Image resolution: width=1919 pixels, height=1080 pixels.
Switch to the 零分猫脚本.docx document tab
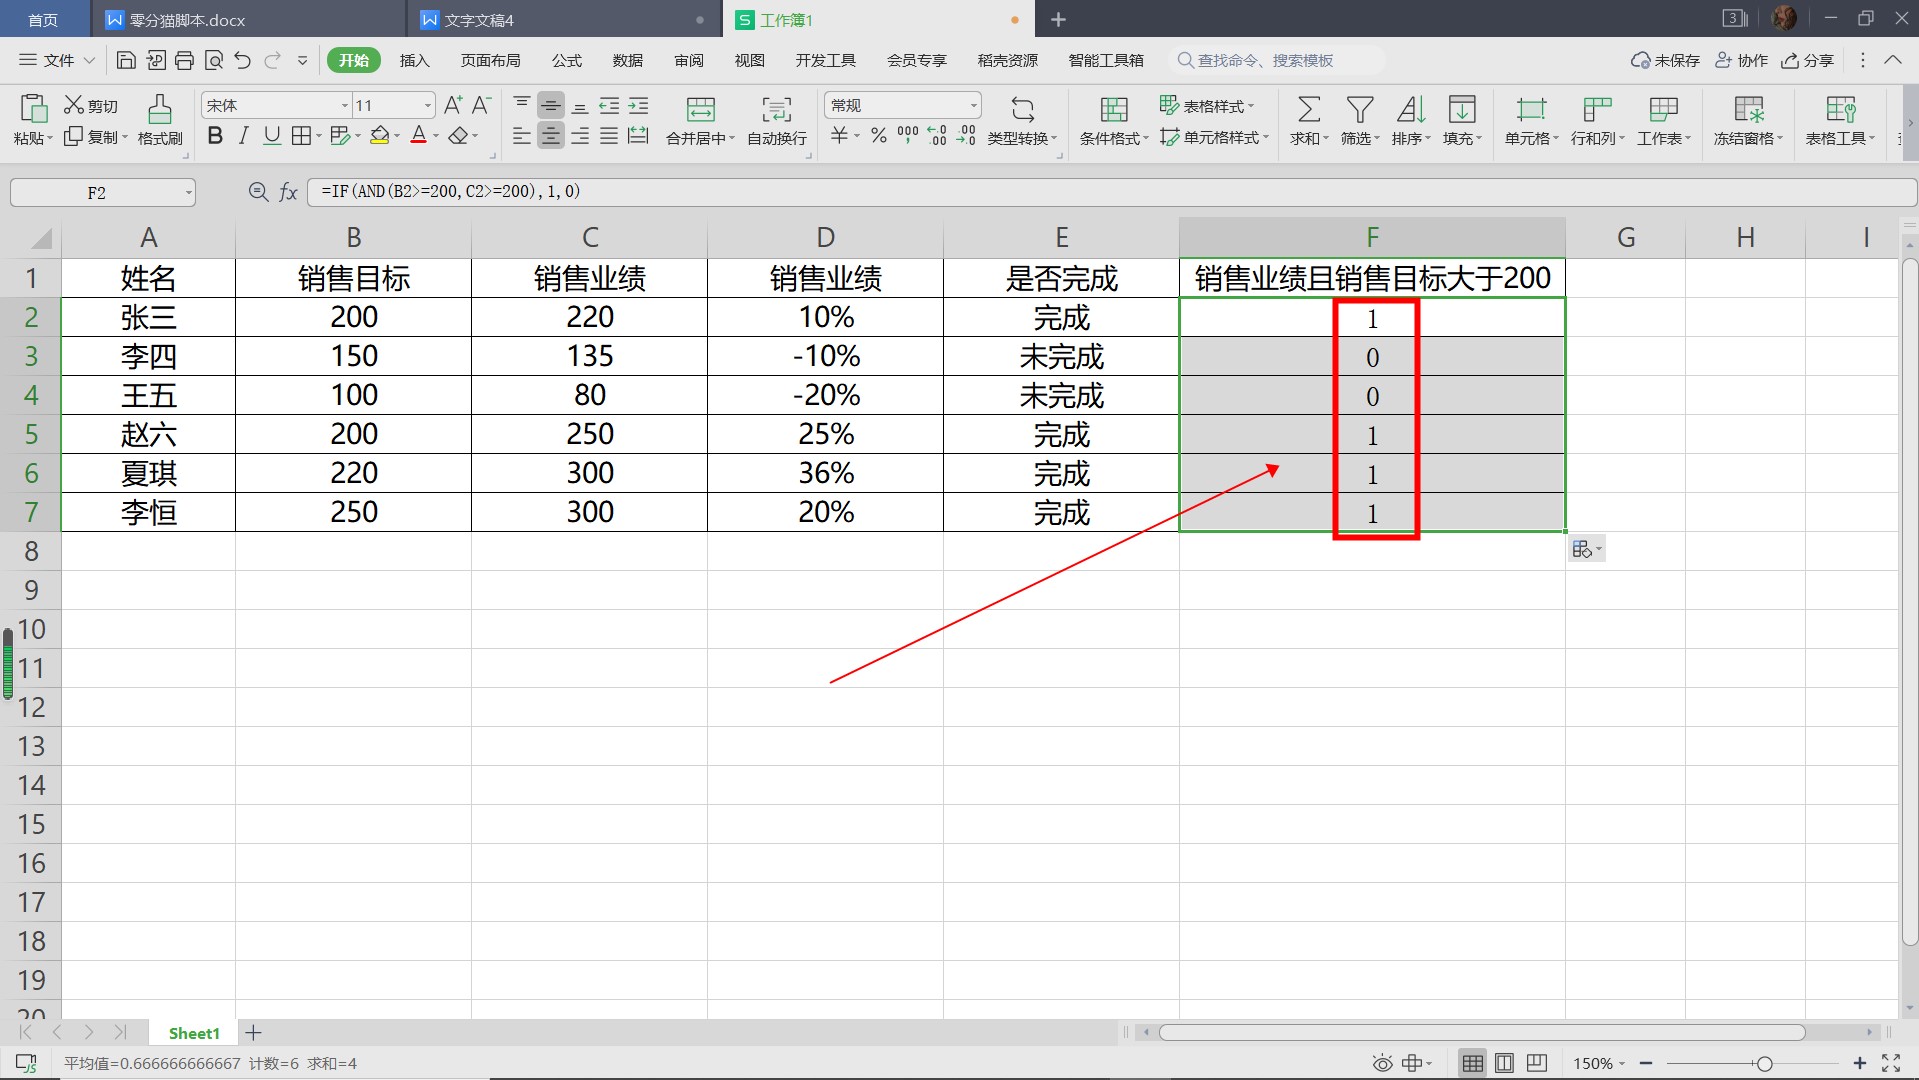187,20
